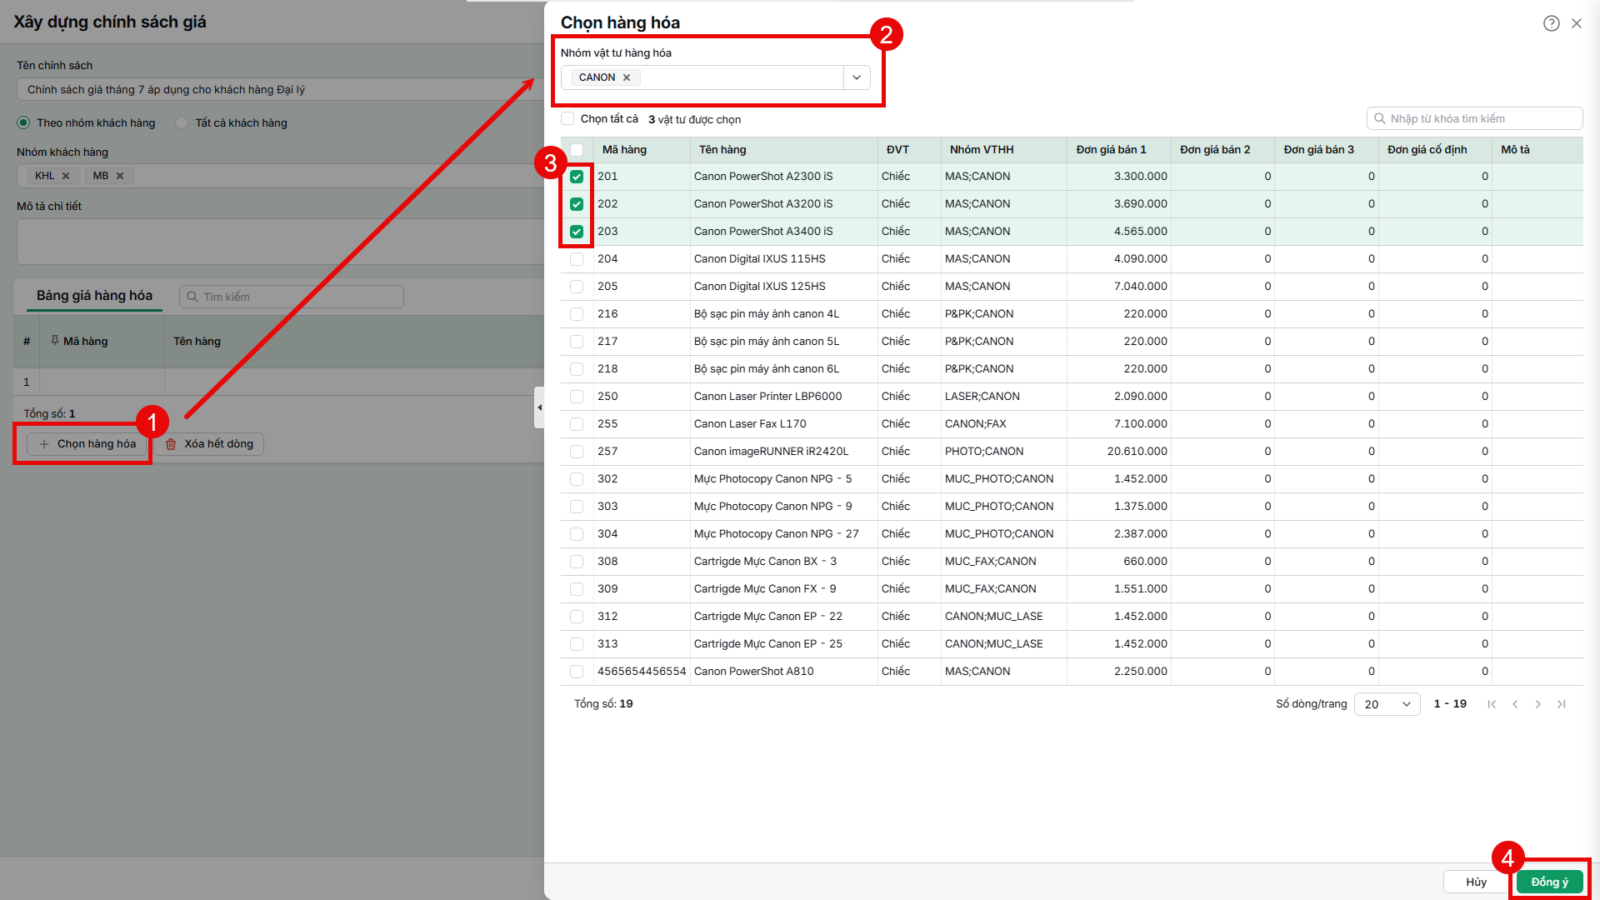This screenshot has height=900, width=1600.
Task: Check item 304 Mực Photocopy Canon NPG - 27
Action: click(577, 534)
